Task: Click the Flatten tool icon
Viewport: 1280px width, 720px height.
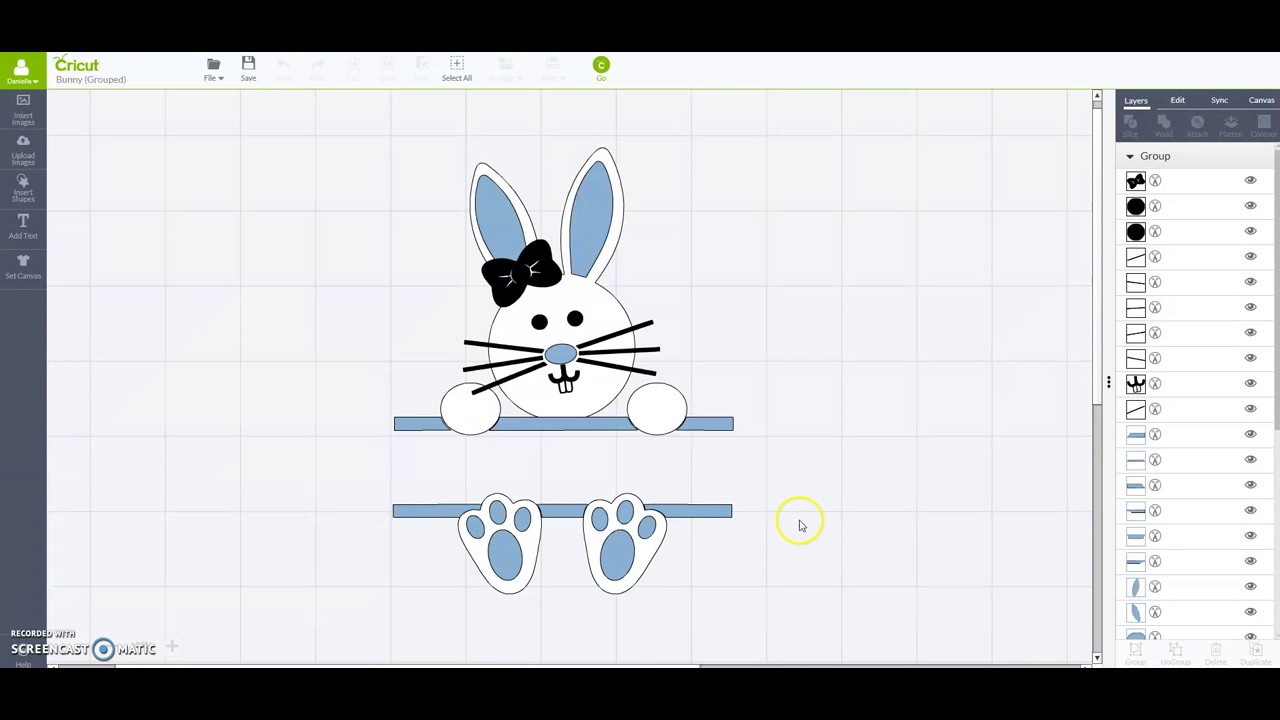Action: [1231, 125]
